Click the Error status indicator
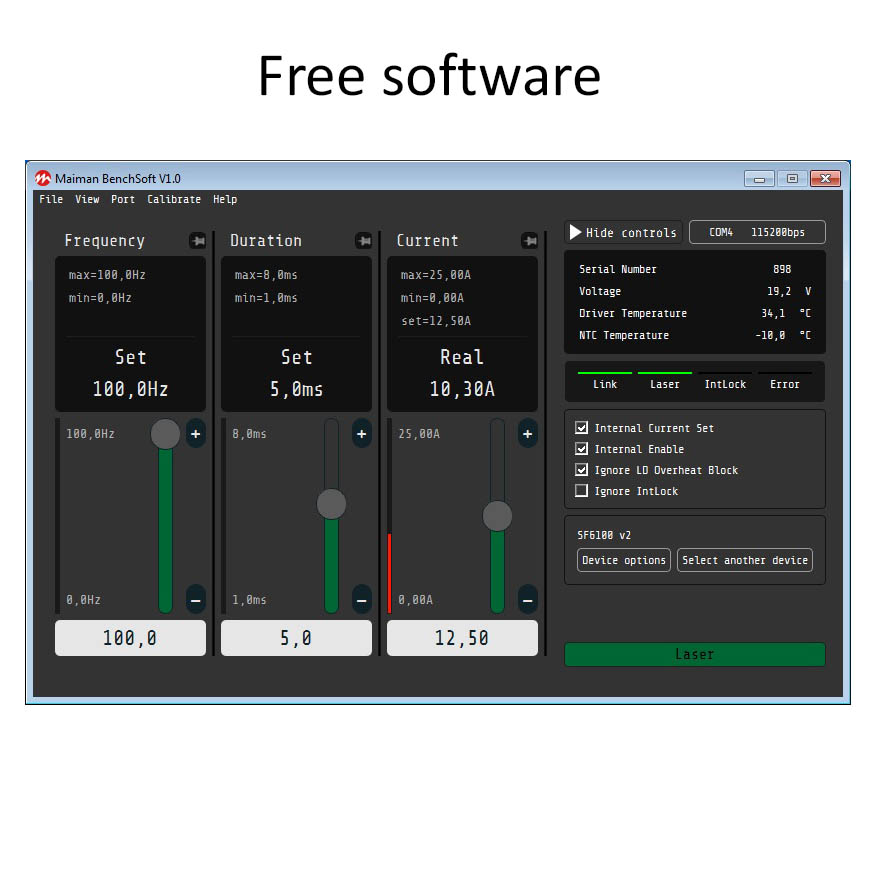The height and width of the screenshot is (874, 874). click(x=784, y=381)
